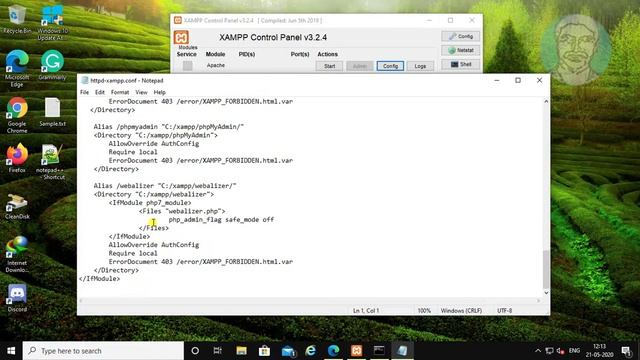Open File Explorer from taskbar
Screen dimensions: 640x360
pos(241,351)
